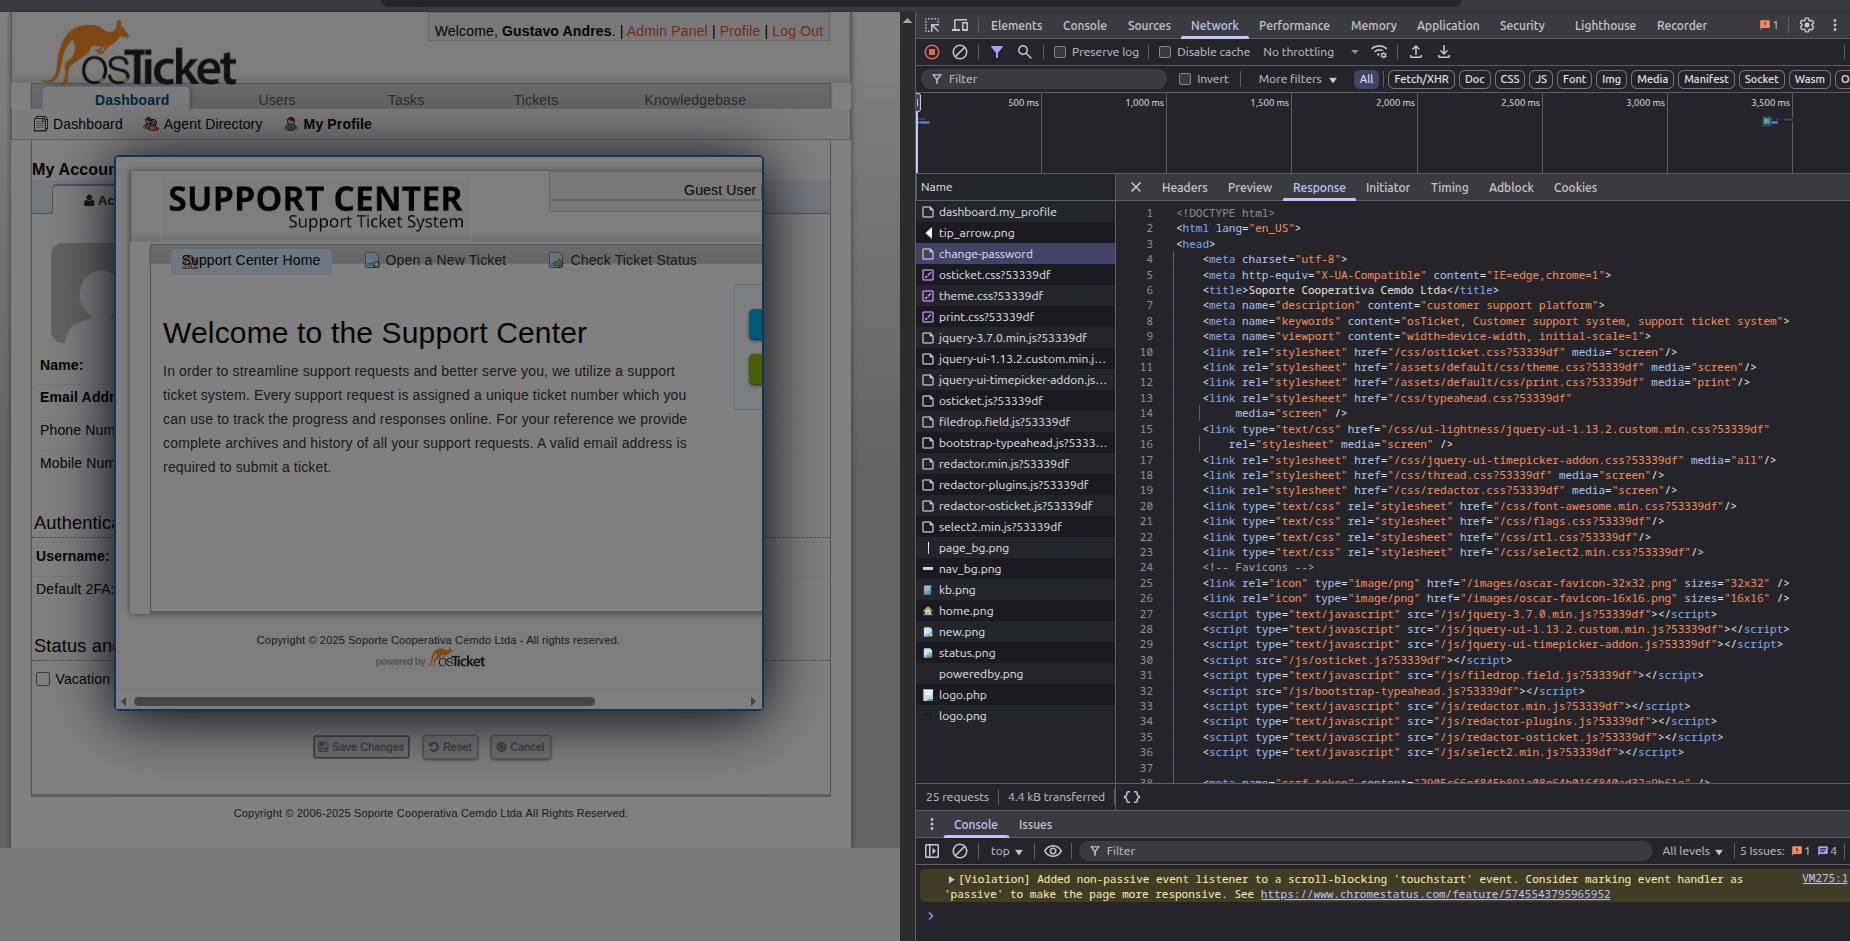1850x941 pixels.
Task: Tick the Invert filter checkbox
Action: [x=1185, y=79]
